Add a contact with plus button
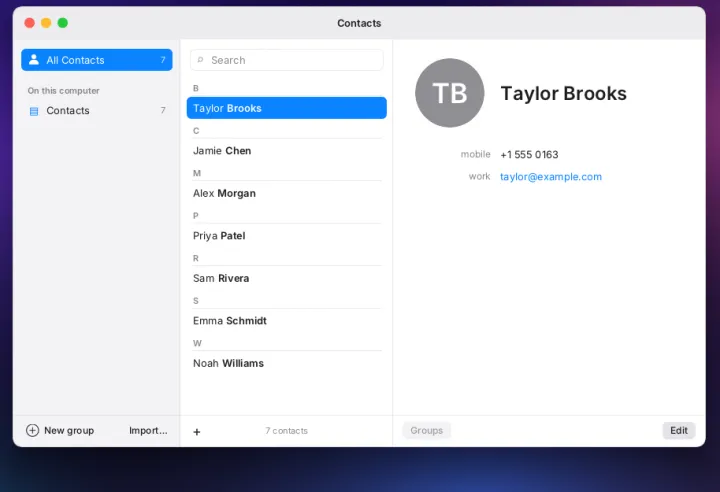The width and height of the screenshot is (720, 492). (197, 432)
